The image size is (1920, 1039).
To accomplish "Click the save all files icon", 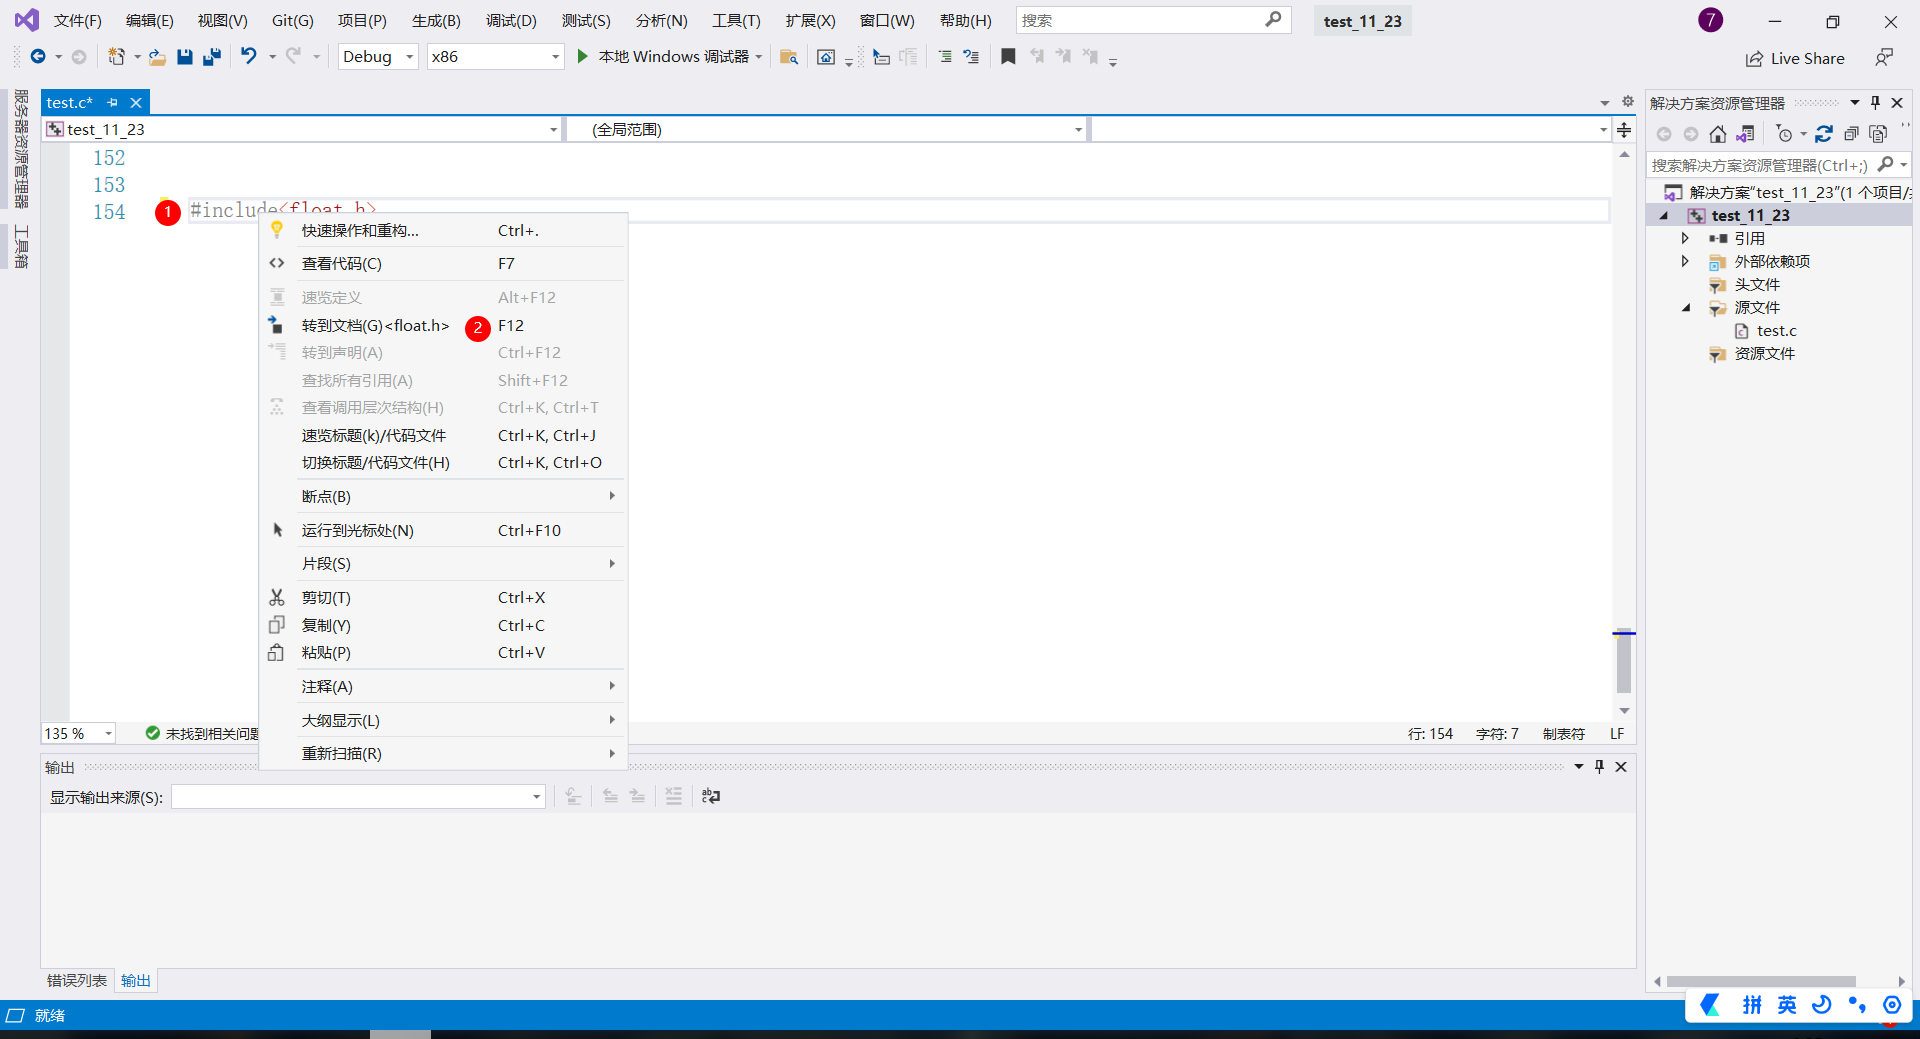I will (x=211, y=57).
